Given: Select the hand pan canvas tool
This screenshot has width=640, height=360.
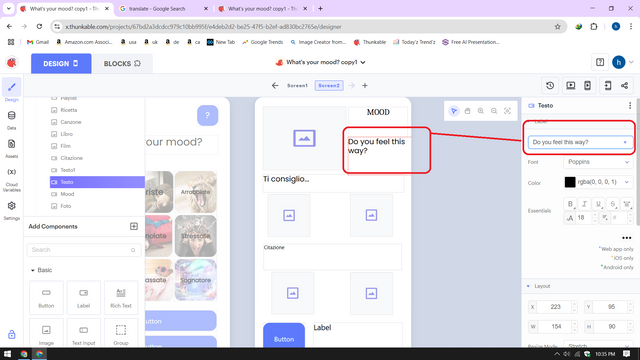Looking at the screenshot, I should (x=467, y=111).
